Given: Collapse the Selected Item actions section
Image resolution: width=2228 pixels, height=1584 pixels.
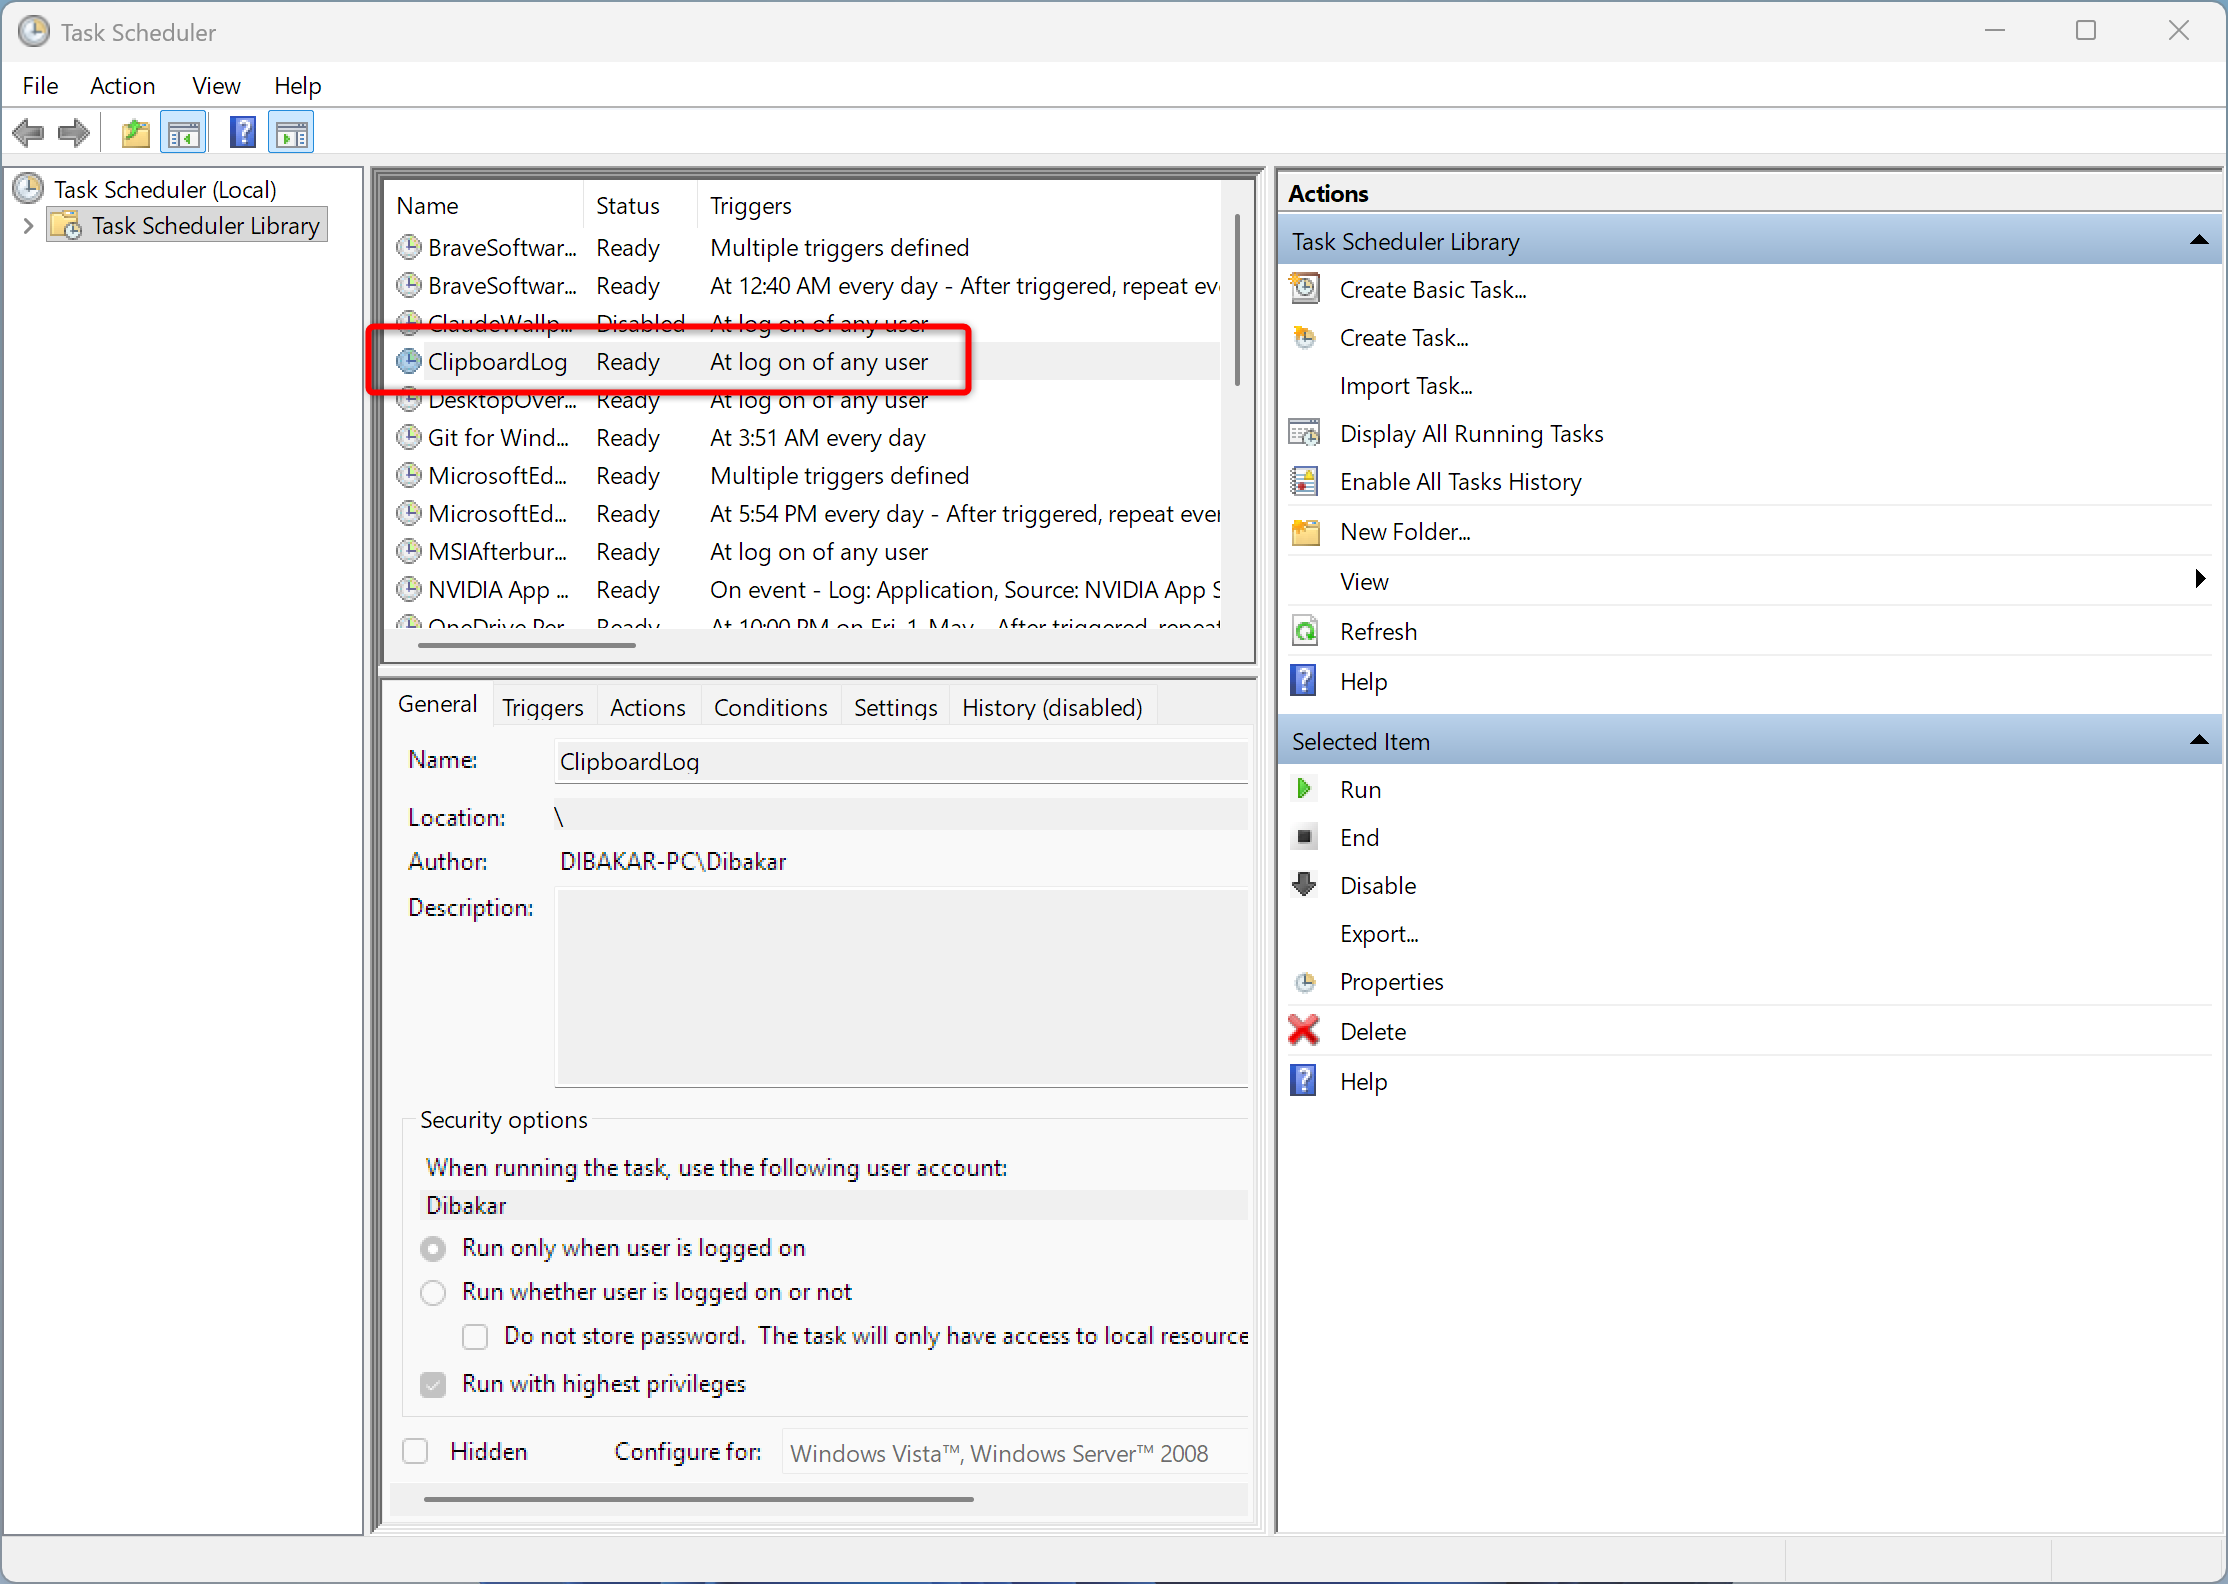Looking at the screenshot, I should coord(2199,740).
